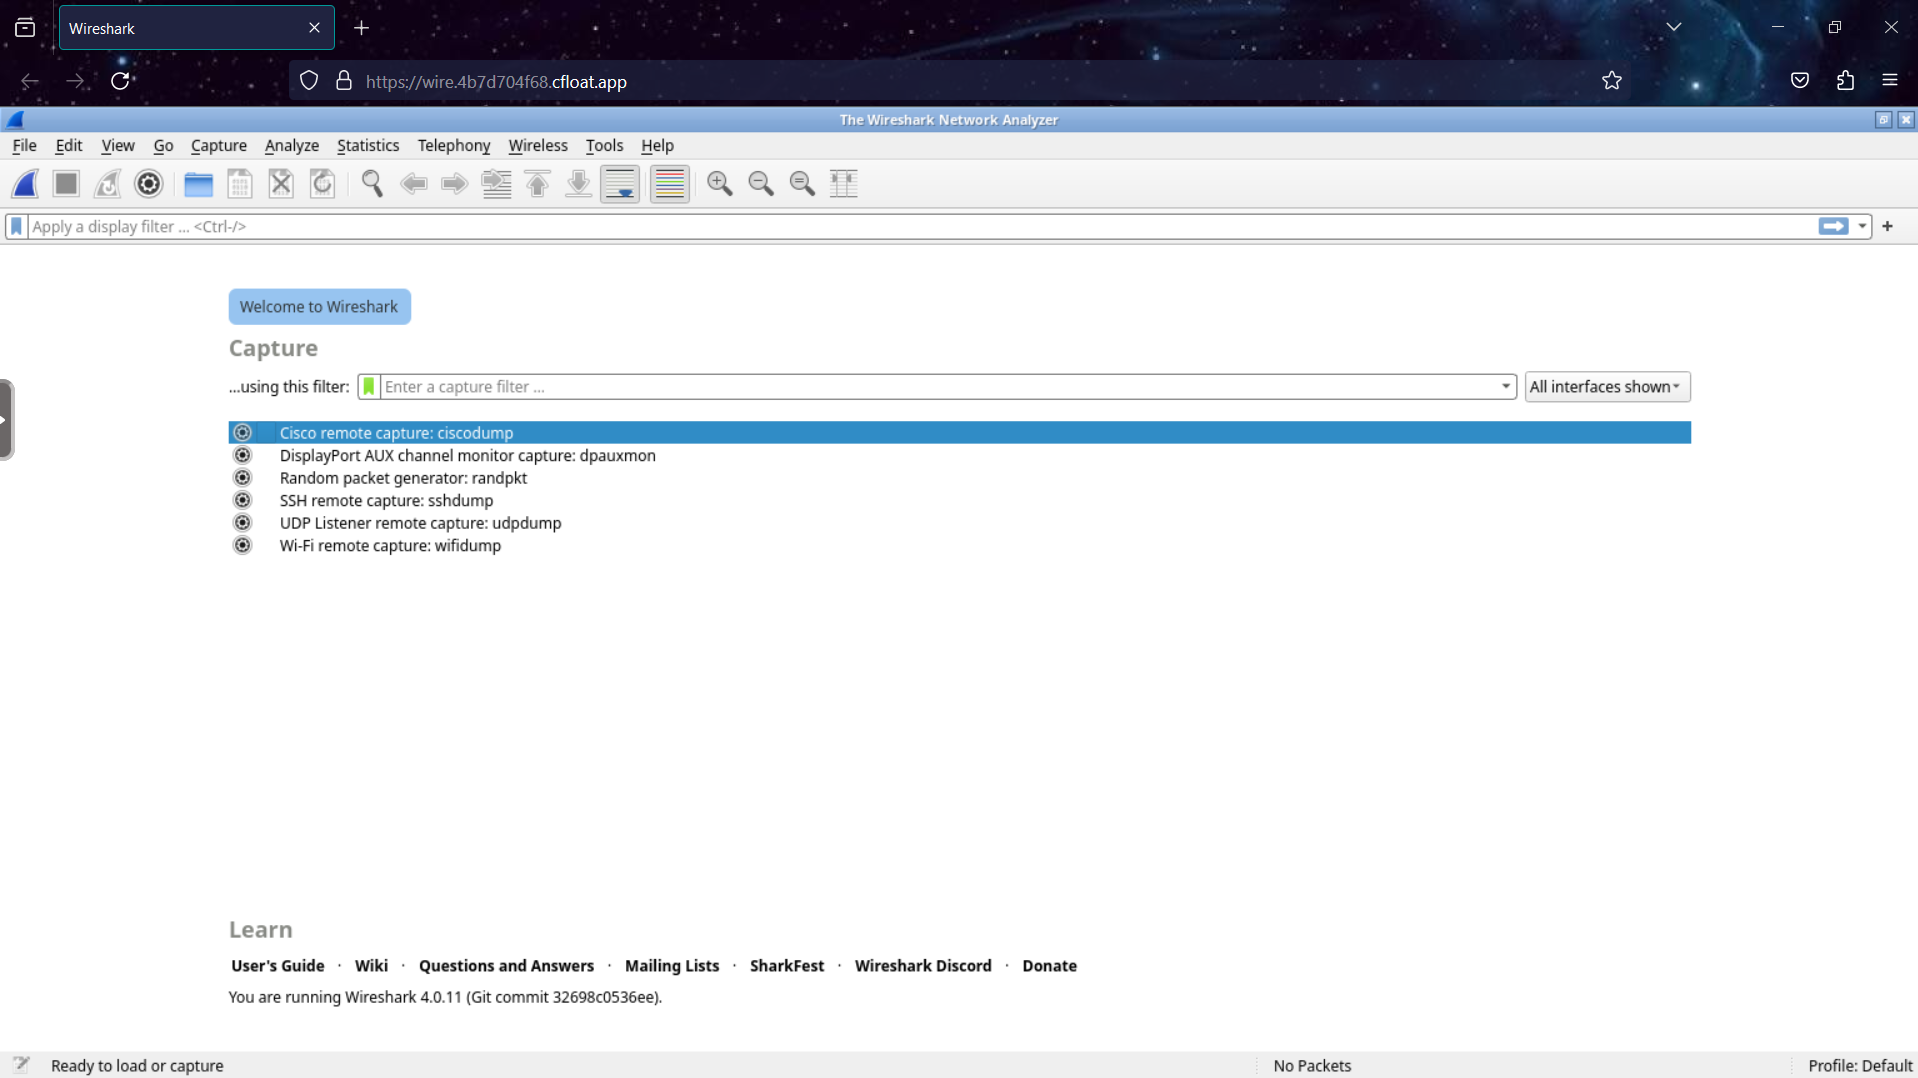Apply display filter arrow button
1918x1078 pixels.
pyautogui.click(x=1833, y=227)
